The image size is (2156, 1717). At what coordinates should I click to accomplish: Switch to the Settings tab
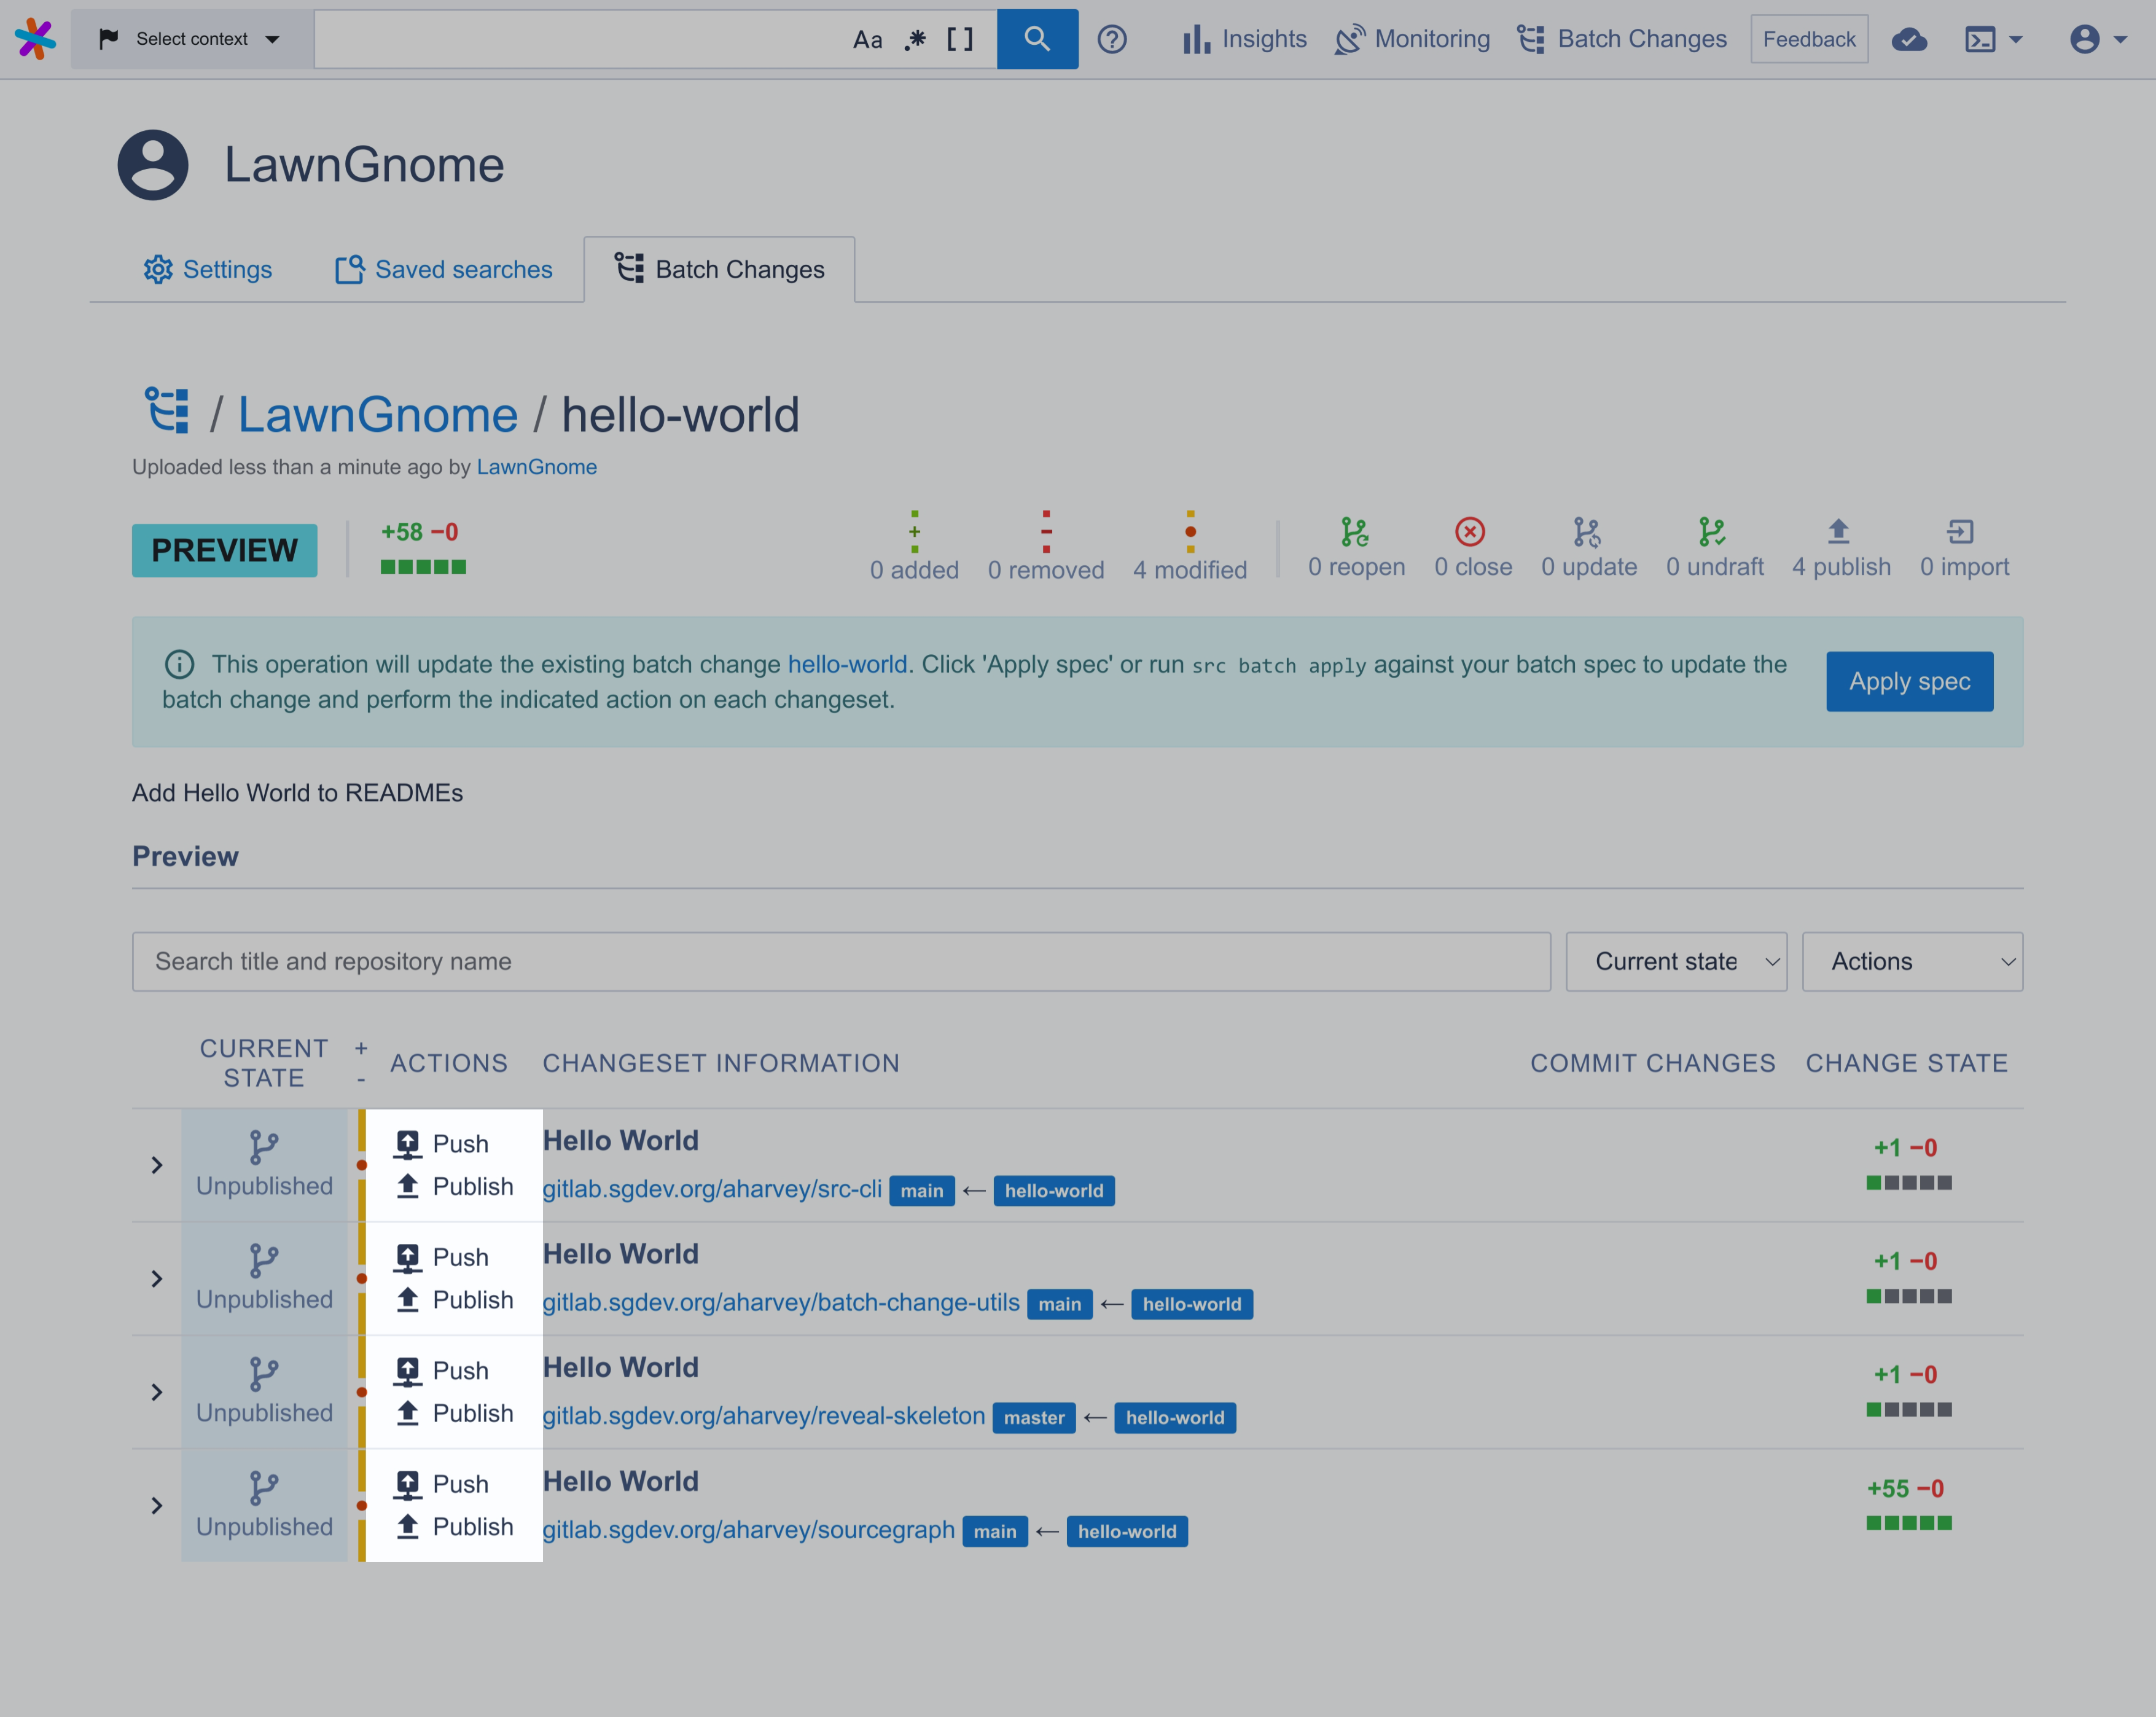[x=207, y=269]
